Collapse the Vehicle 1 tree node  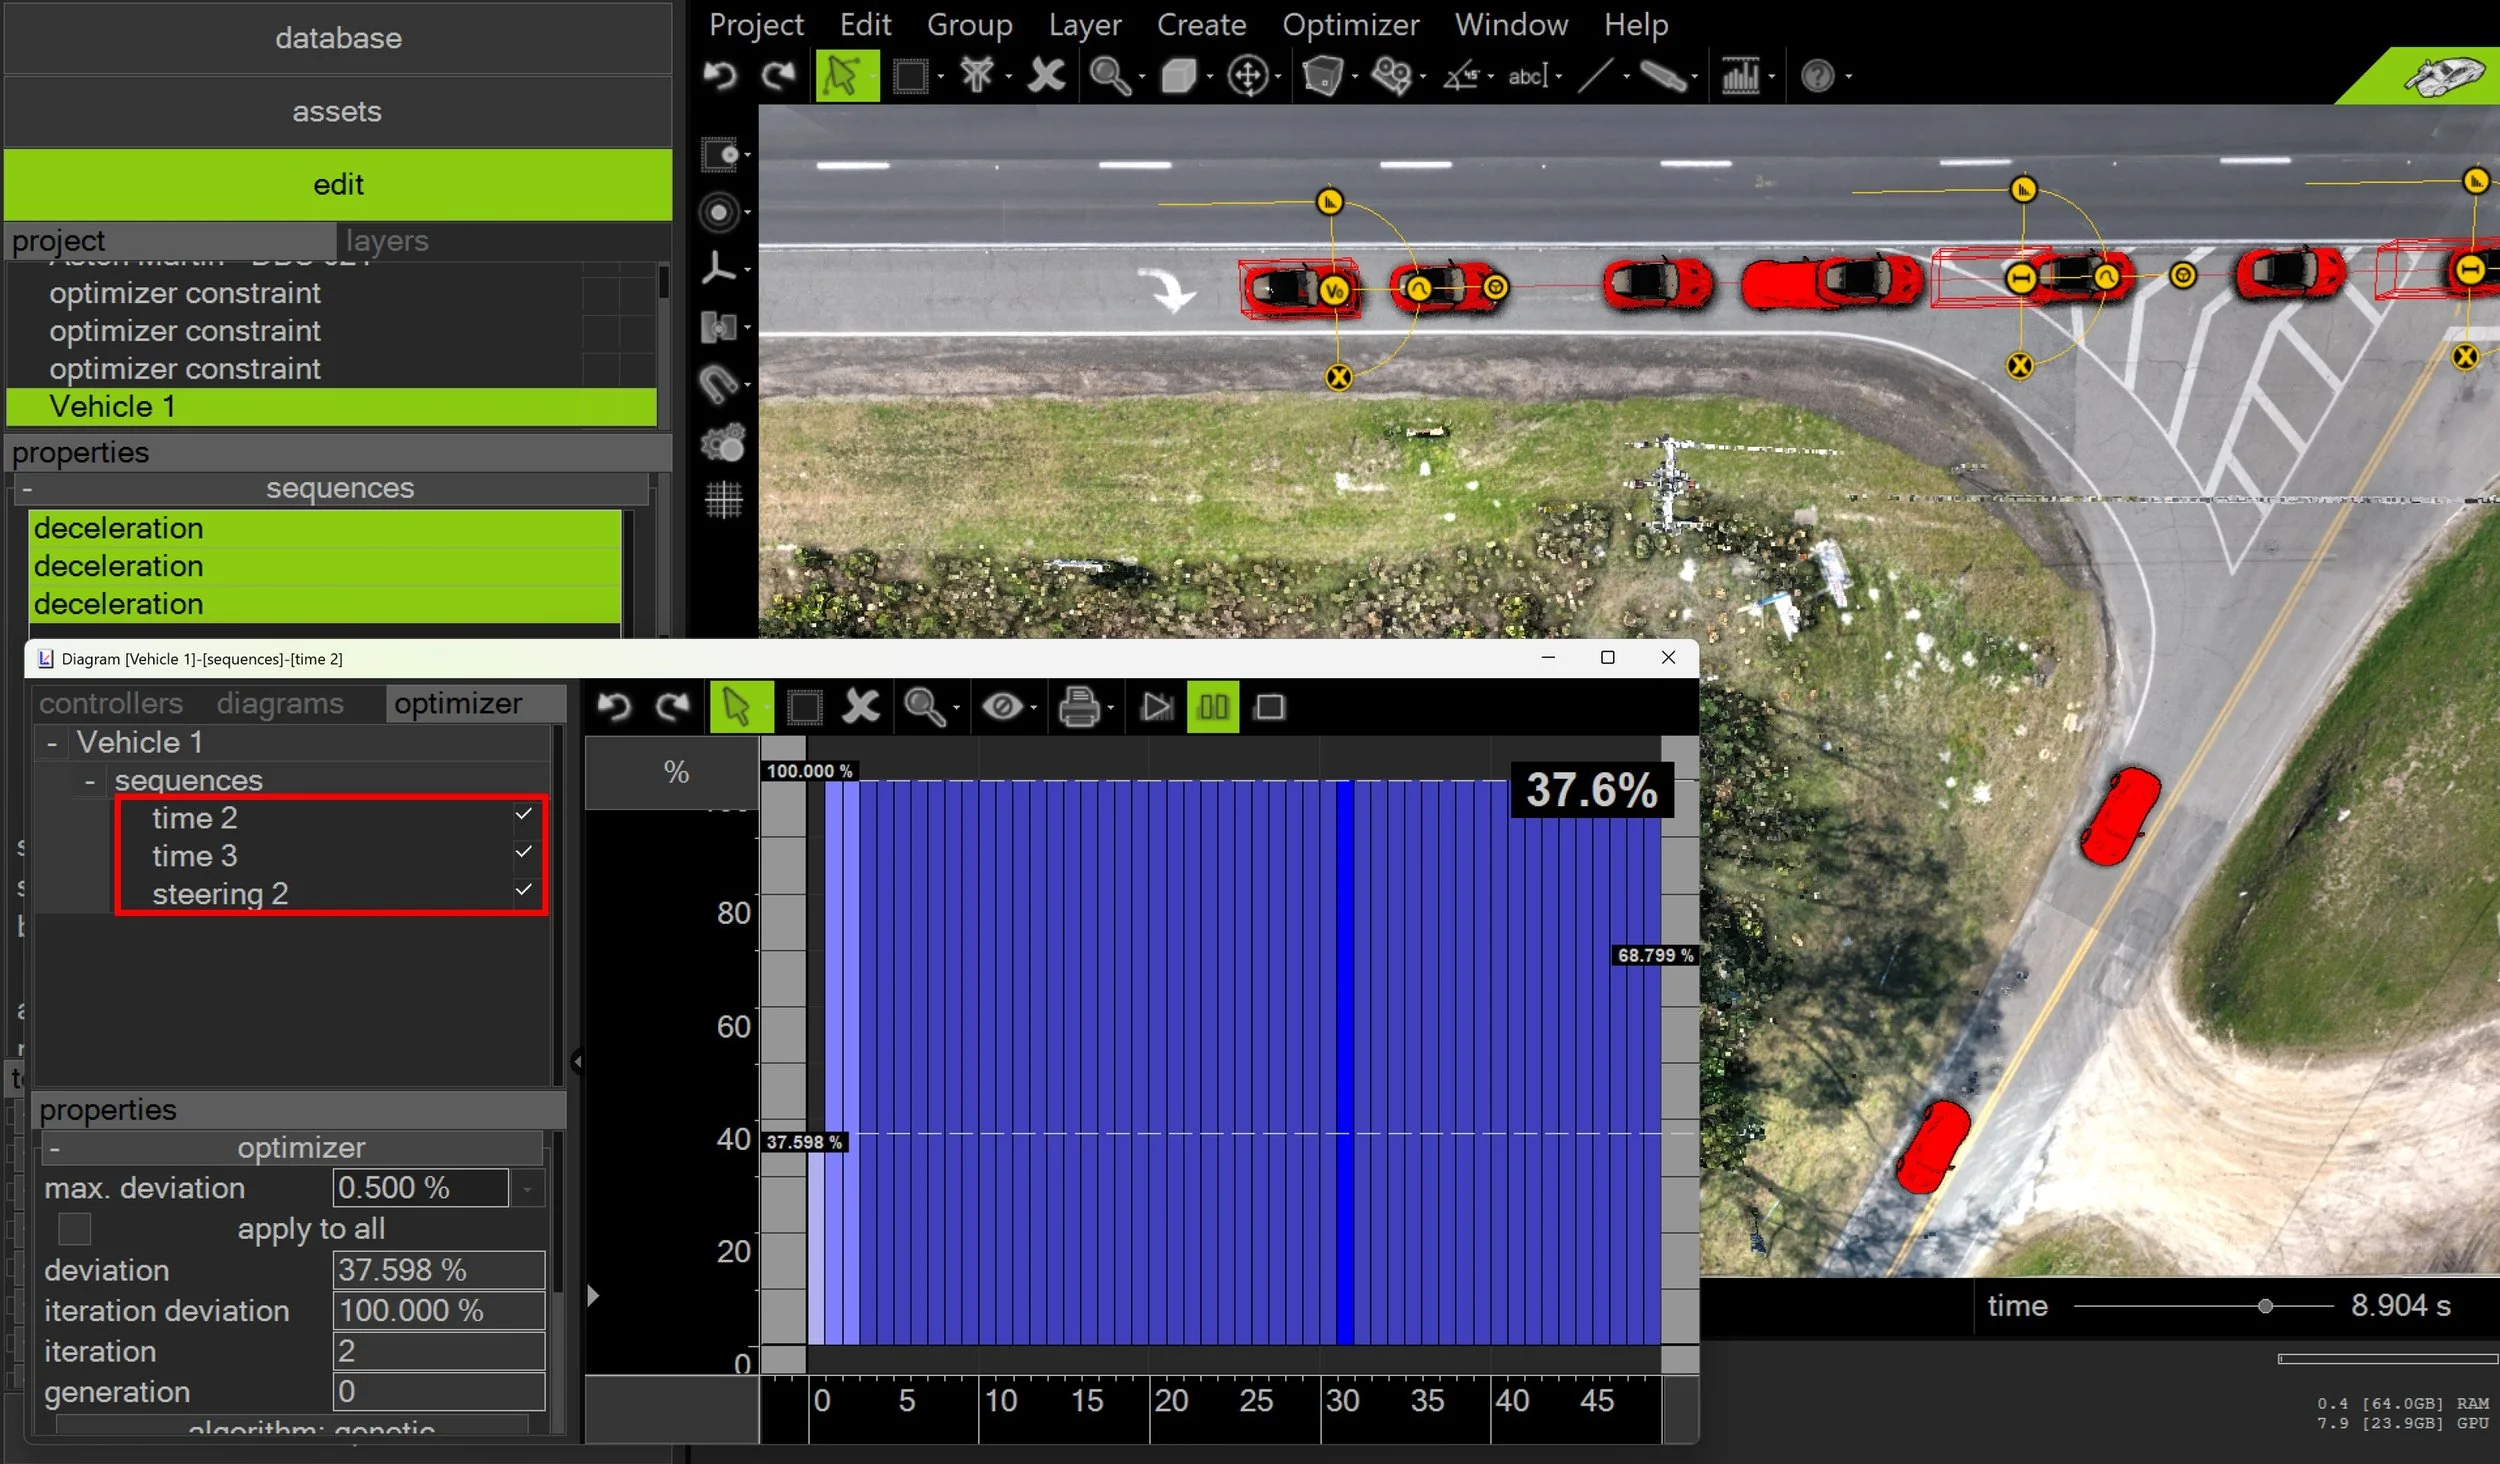[52, 743]
